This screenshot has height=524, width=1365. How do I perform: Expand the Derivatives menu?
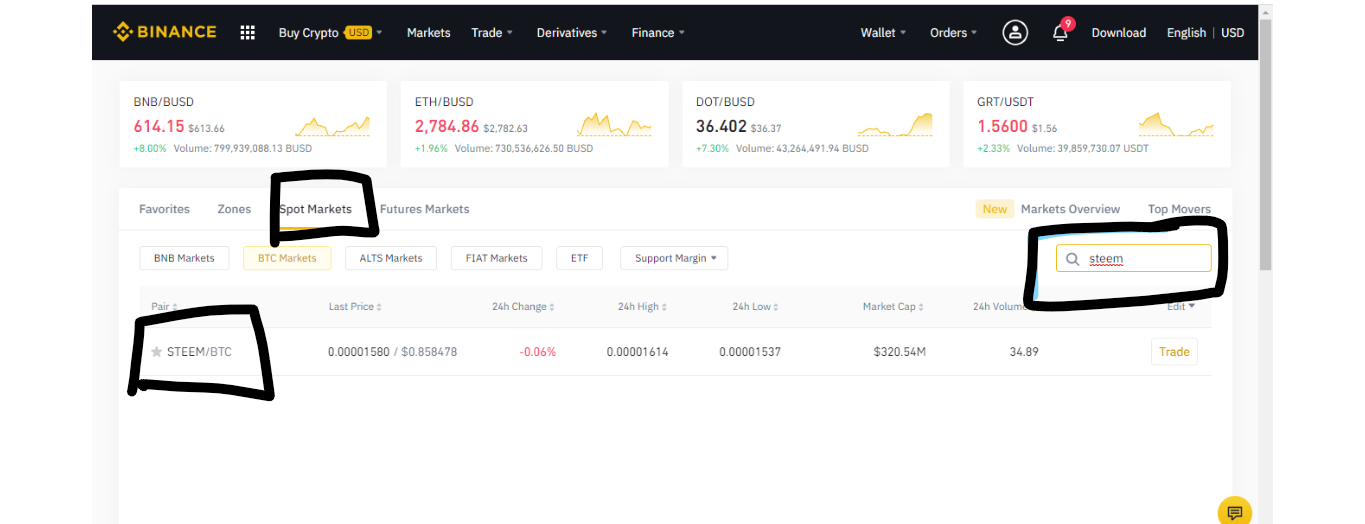coord(573,33)
